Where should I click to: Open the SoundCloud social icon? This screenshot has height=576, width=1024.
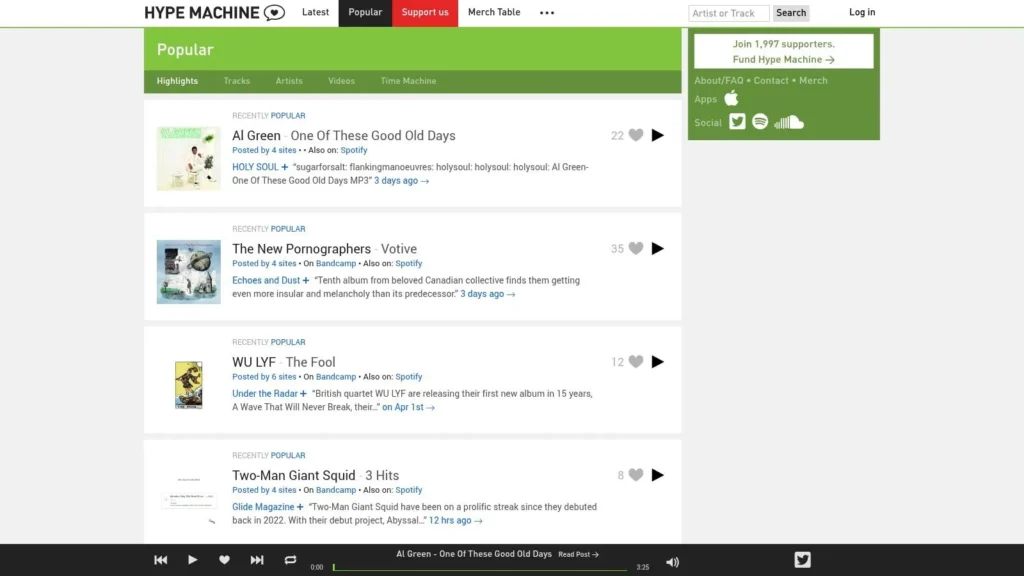tap(789, 122)
